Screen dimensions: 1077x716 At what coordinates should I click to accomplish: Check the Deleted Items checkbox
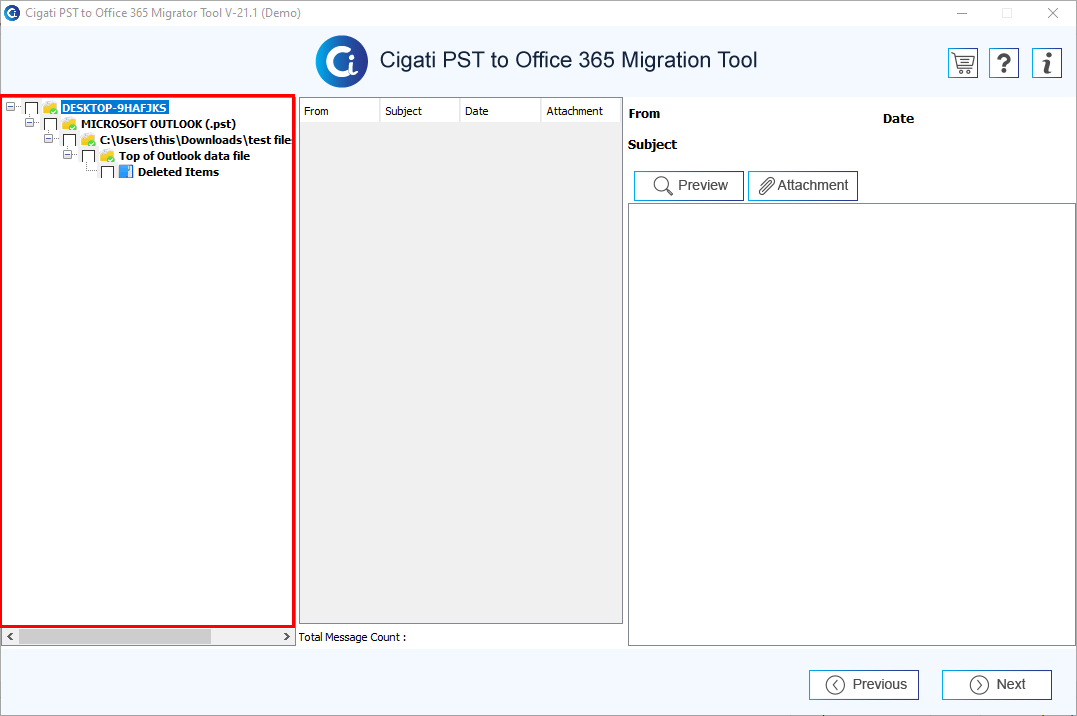pyautogui.click(x=107, y=172)
